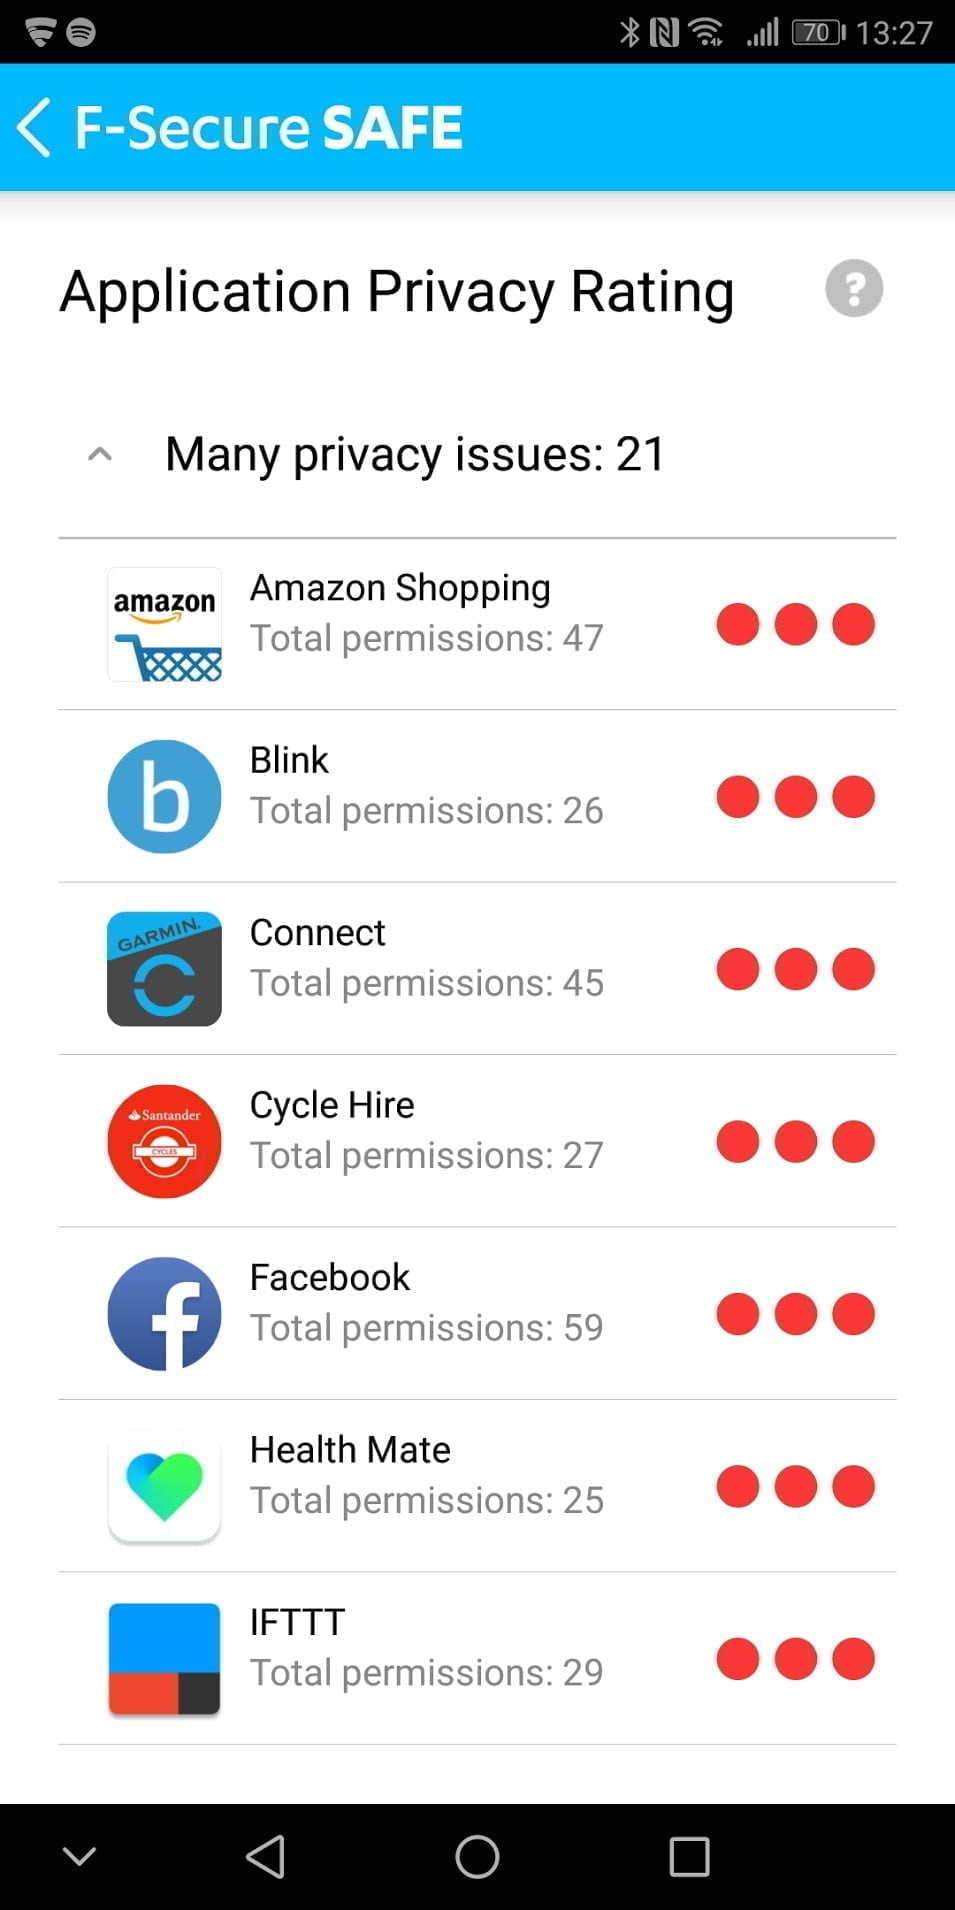Collapse the Many privacy issues section

(100, 455)
